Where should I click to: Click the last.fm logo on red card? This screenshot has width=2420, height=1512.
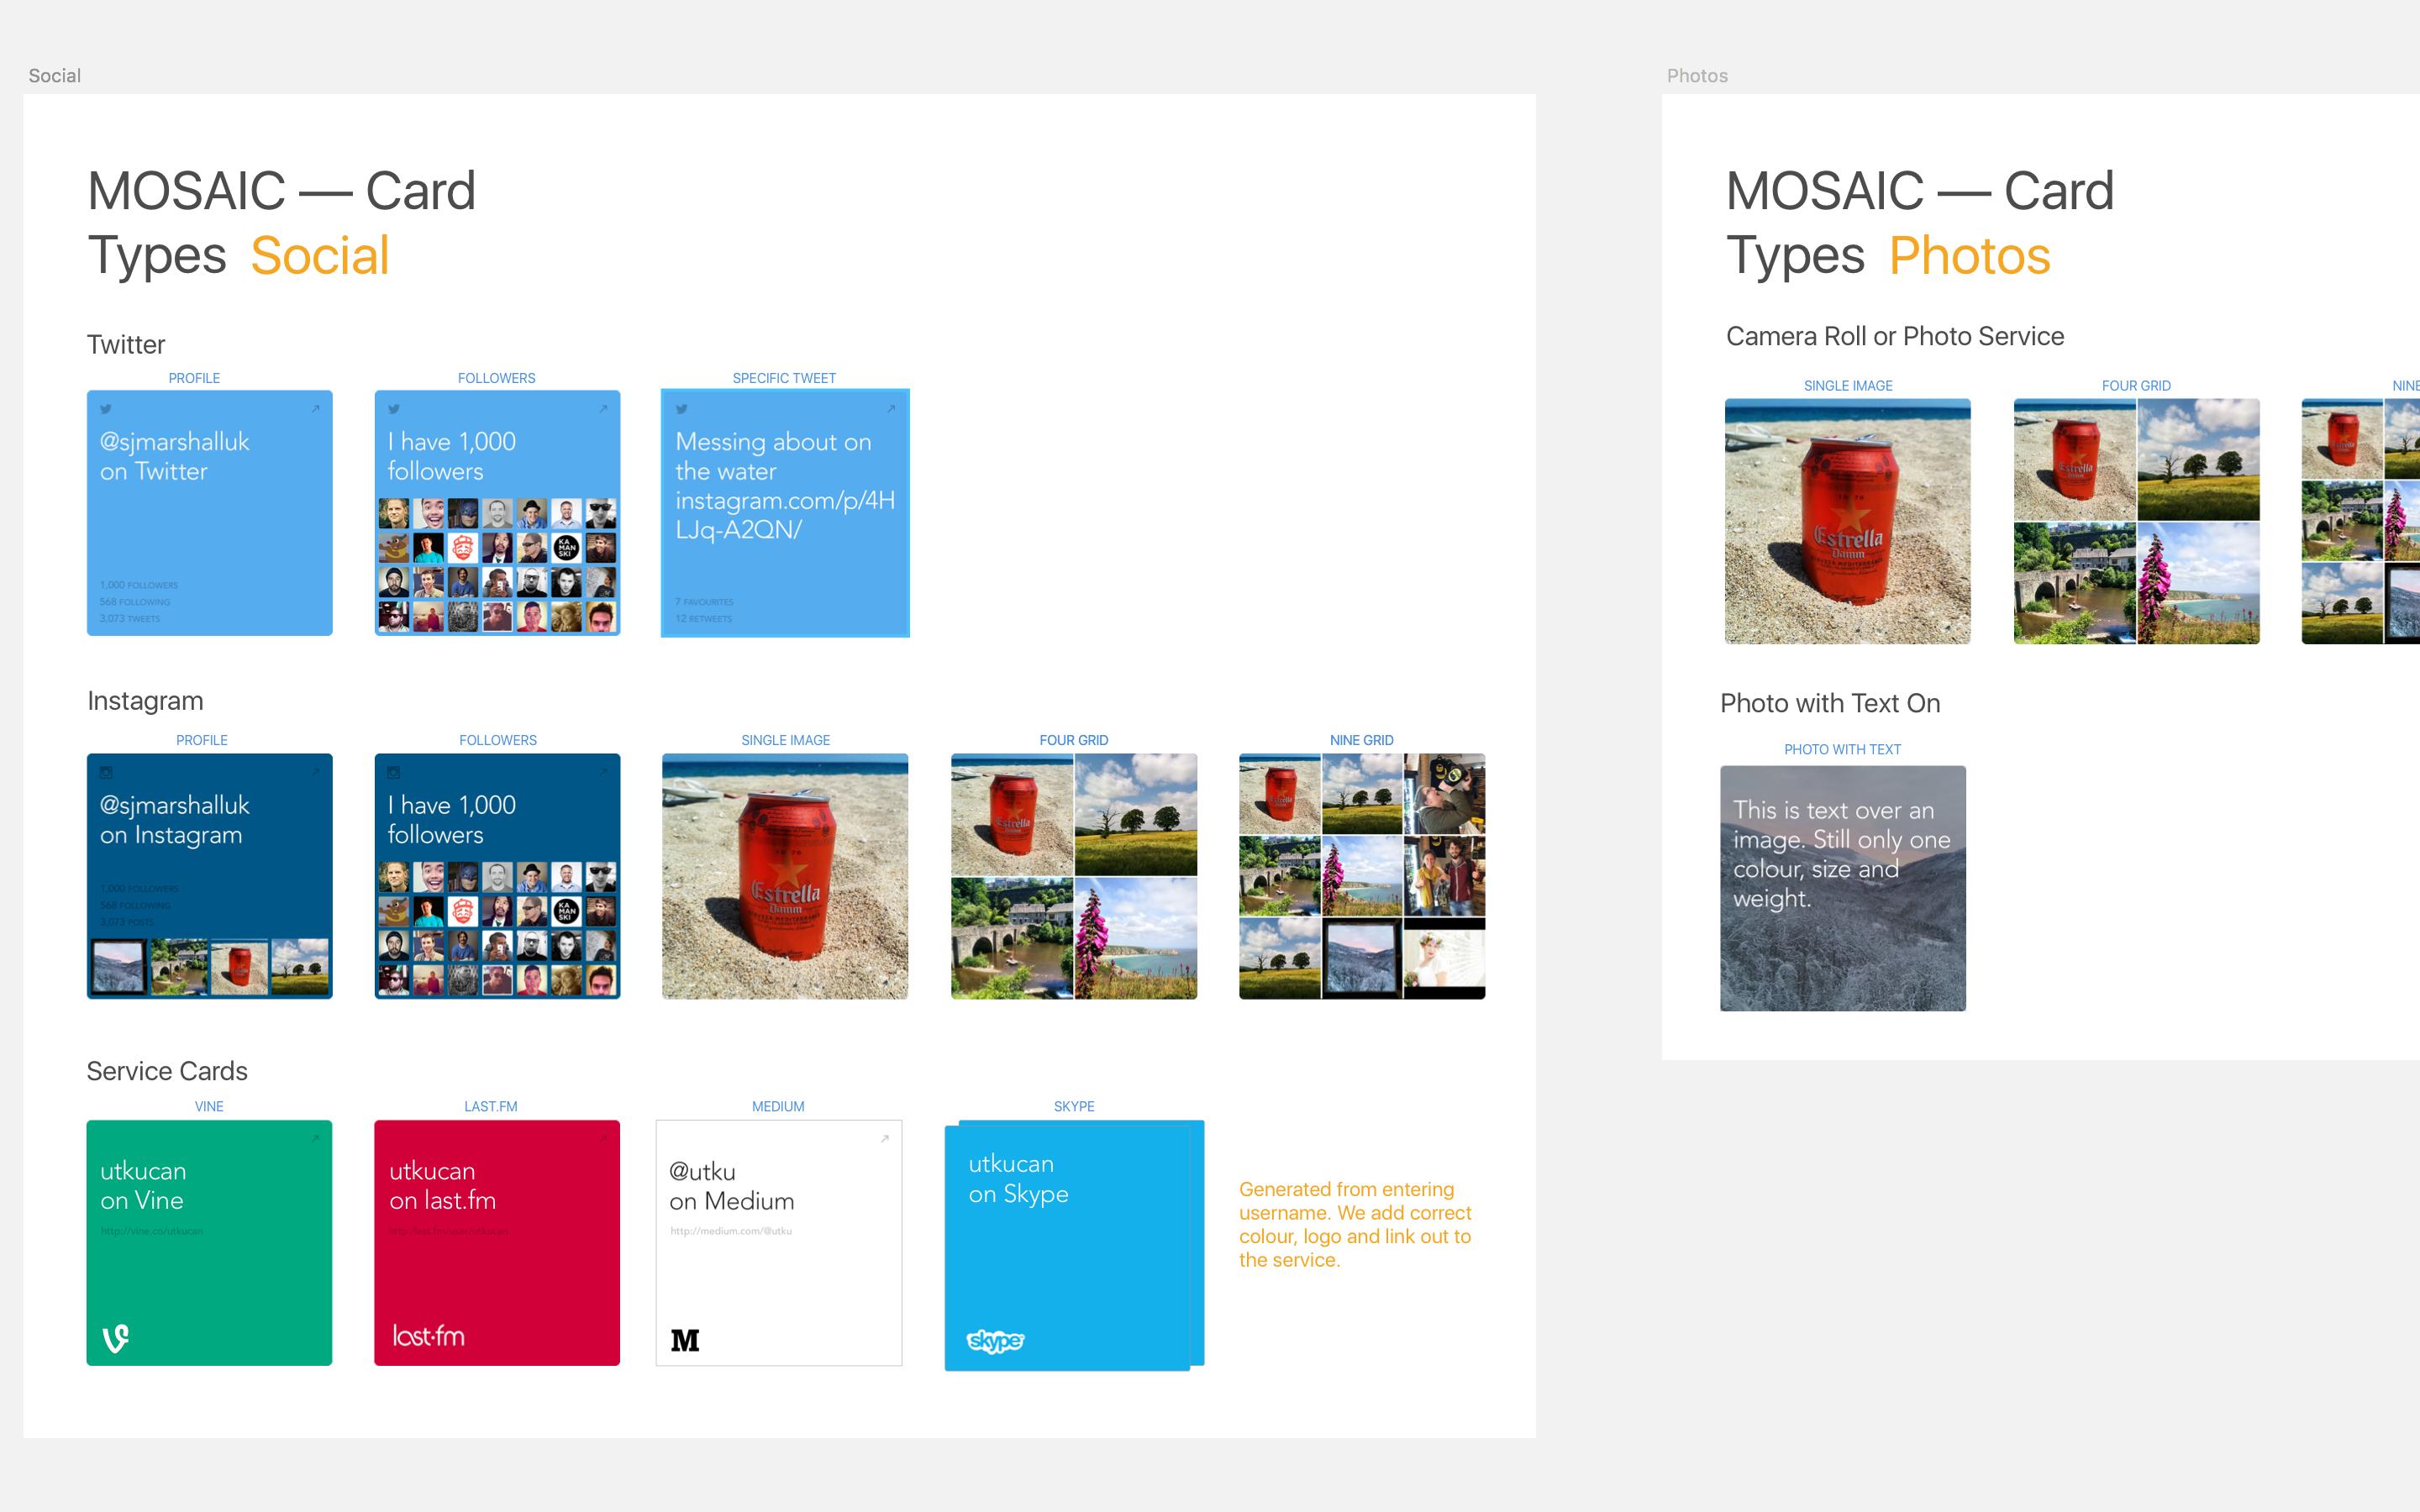click(x=428, y=1336)
